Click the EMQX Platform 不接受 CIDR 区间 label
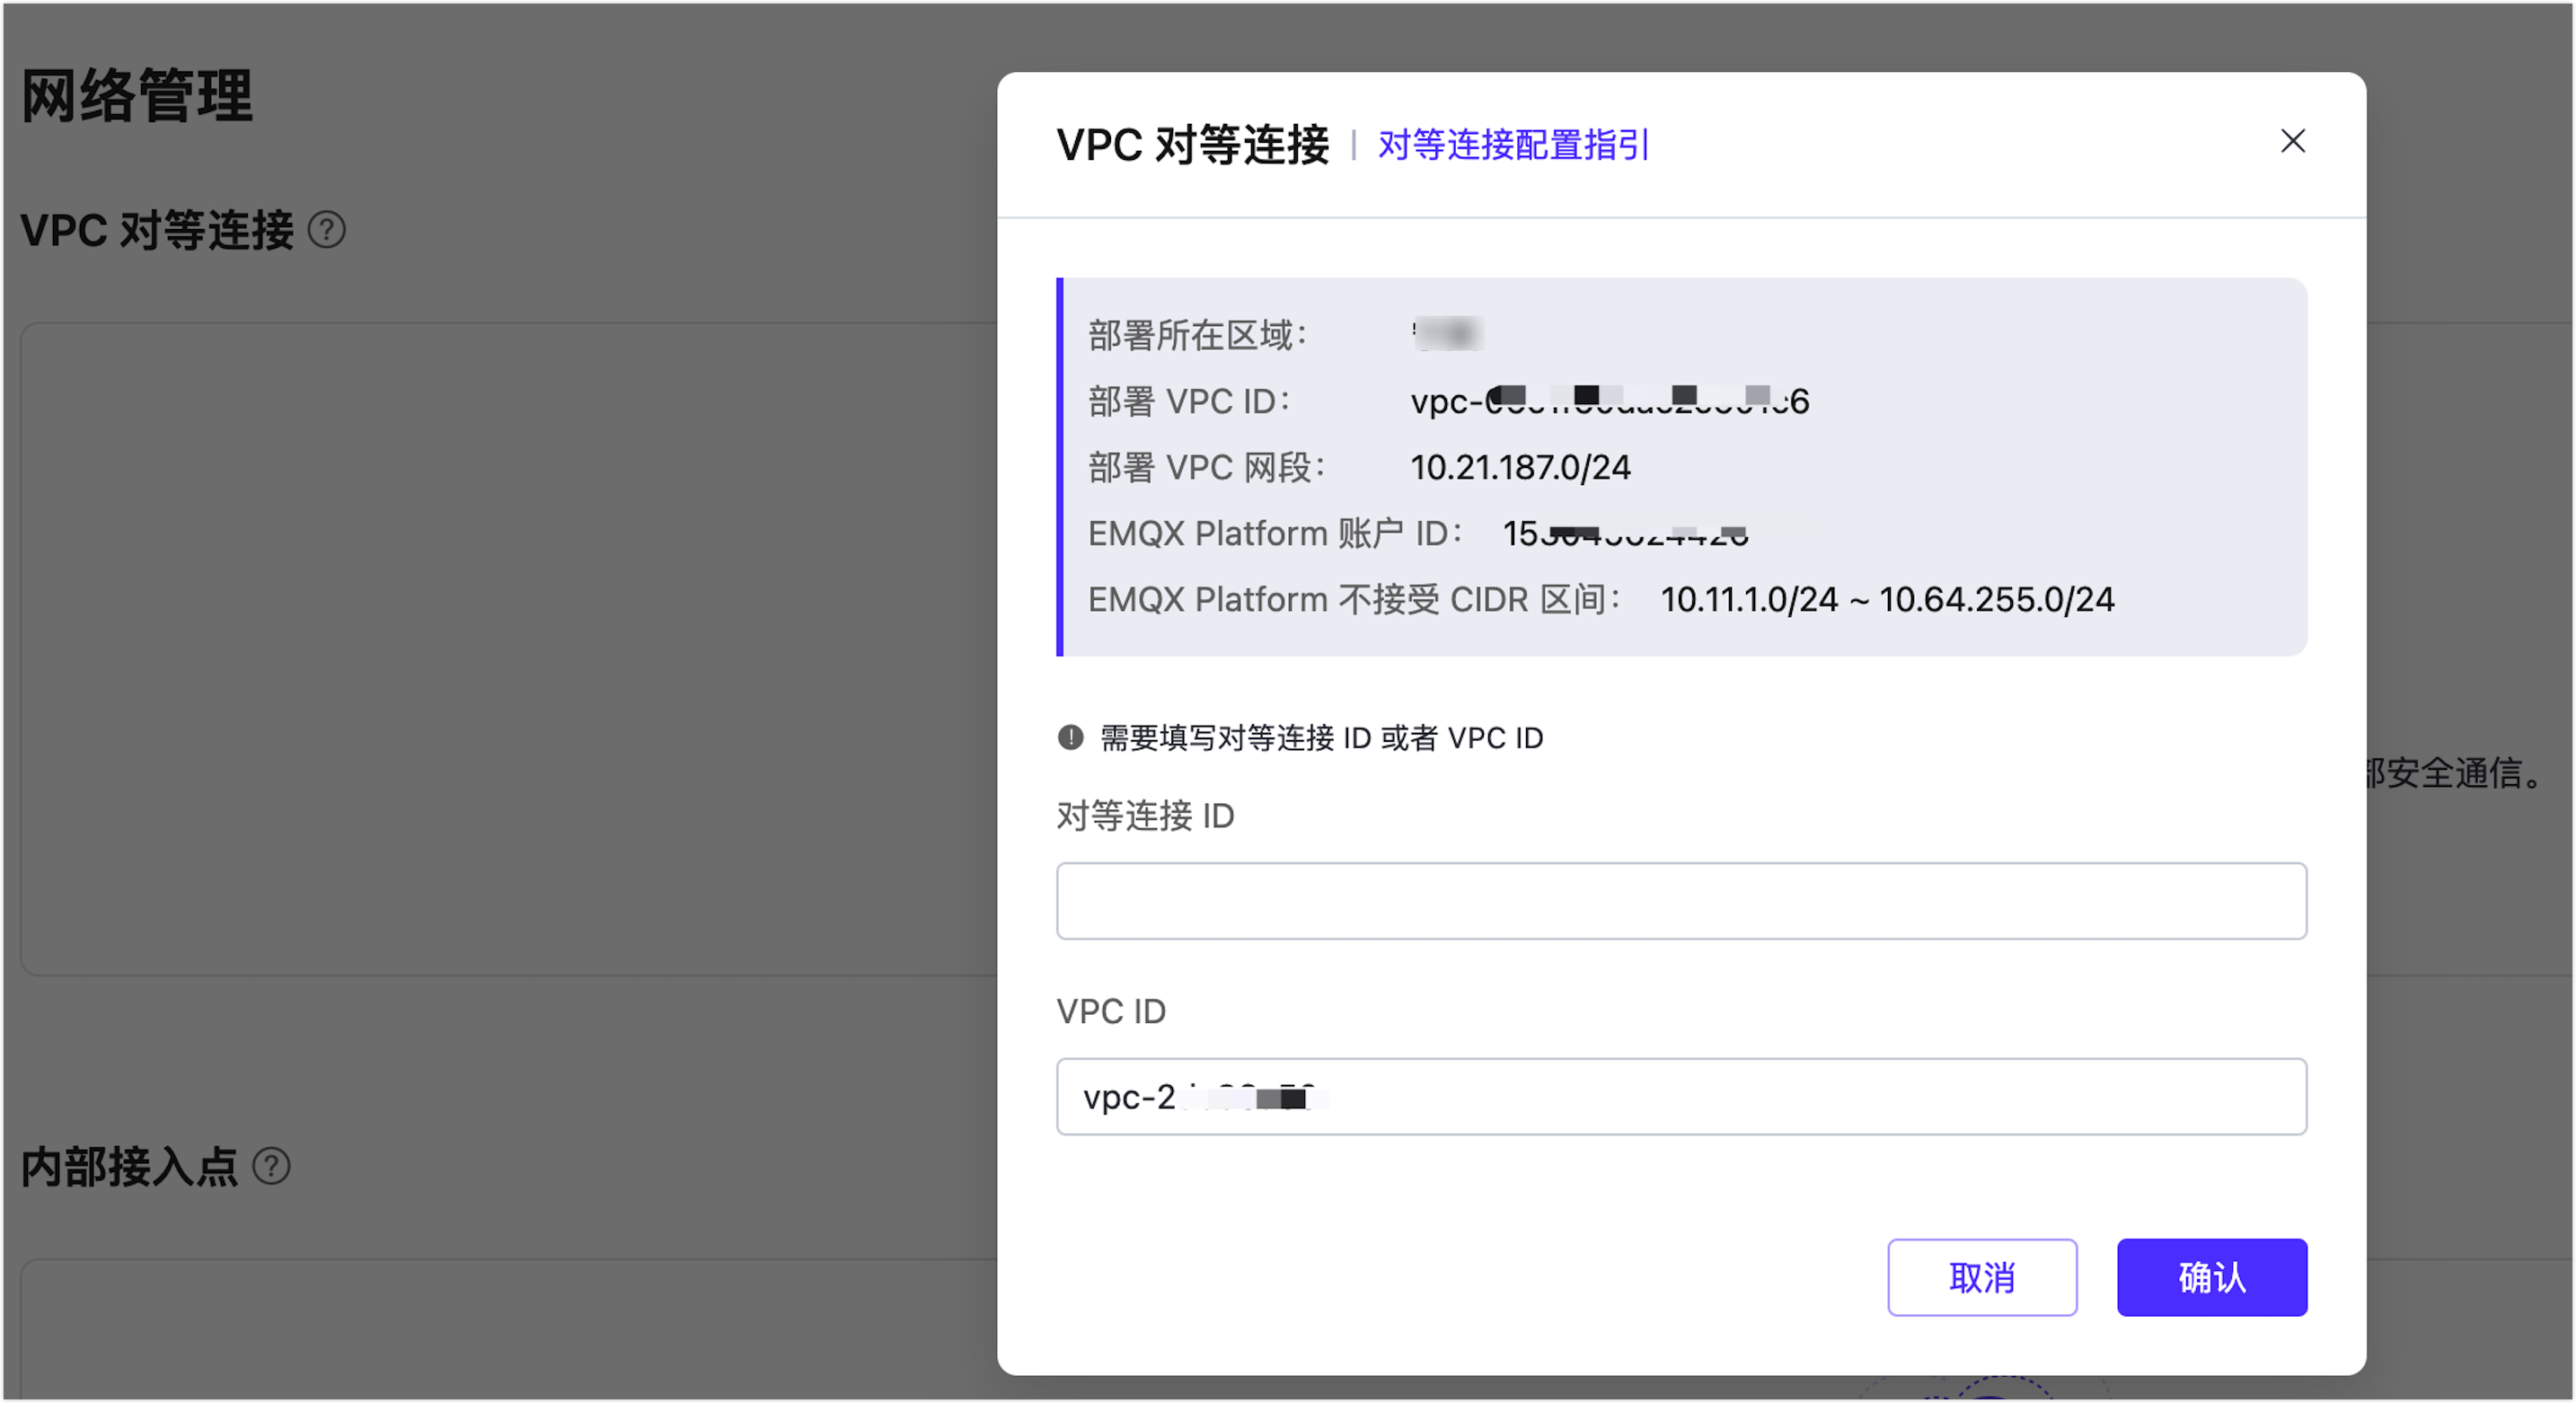2576x1403 pixels. [1354, 600]
